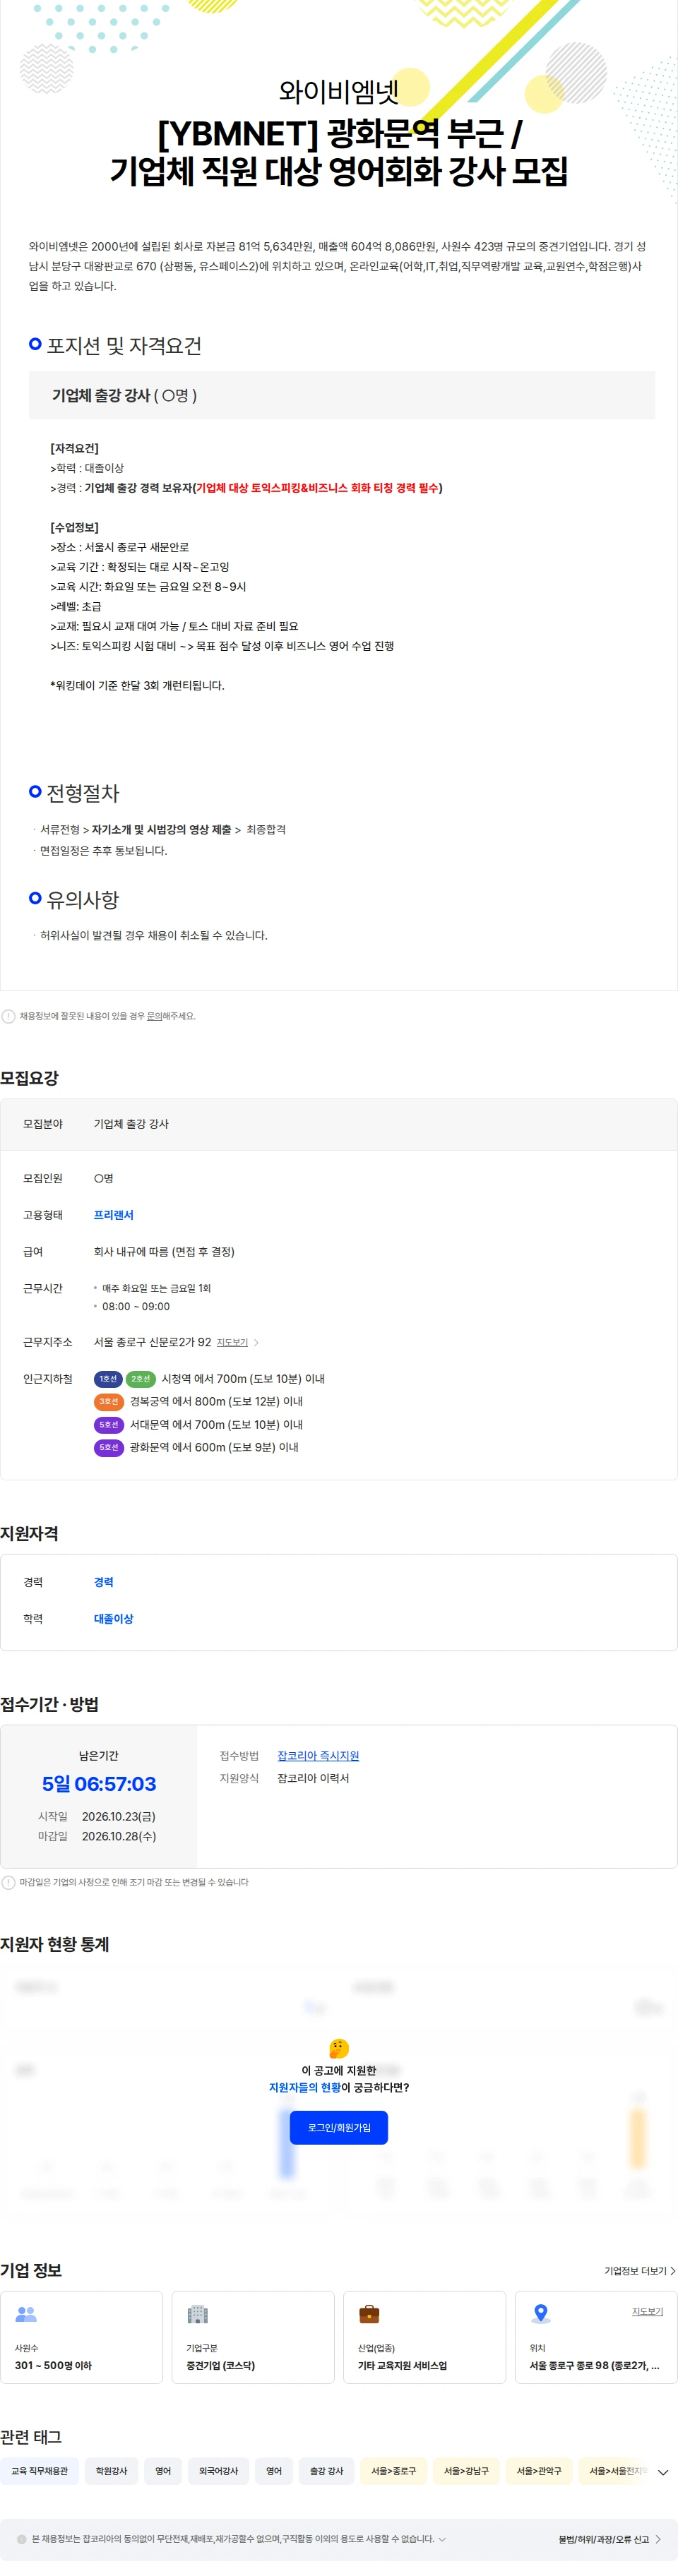The width and height of the screenshot is (678, 2576).
Task: Click 지도보기 link inside the 위치 card
Action: [x=647, y=2312]
